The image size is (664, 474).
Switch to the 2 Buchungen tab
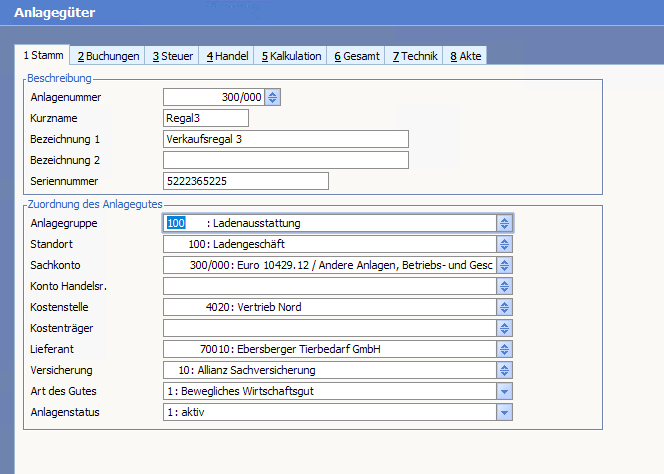108,56
